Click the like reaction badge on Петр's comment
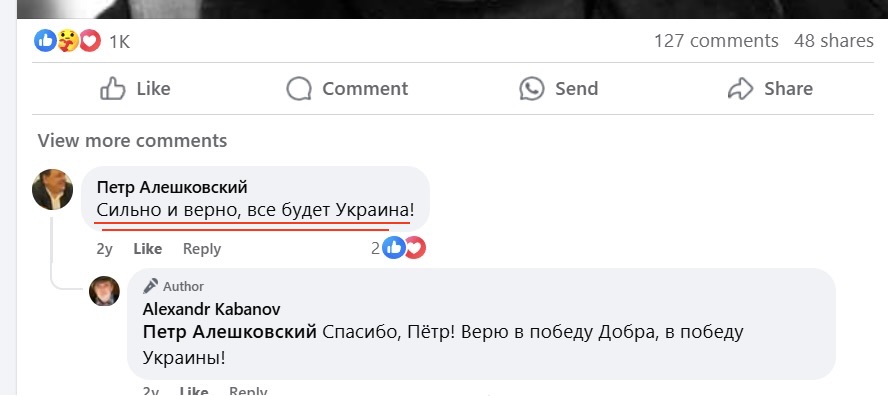 [393, 248]
